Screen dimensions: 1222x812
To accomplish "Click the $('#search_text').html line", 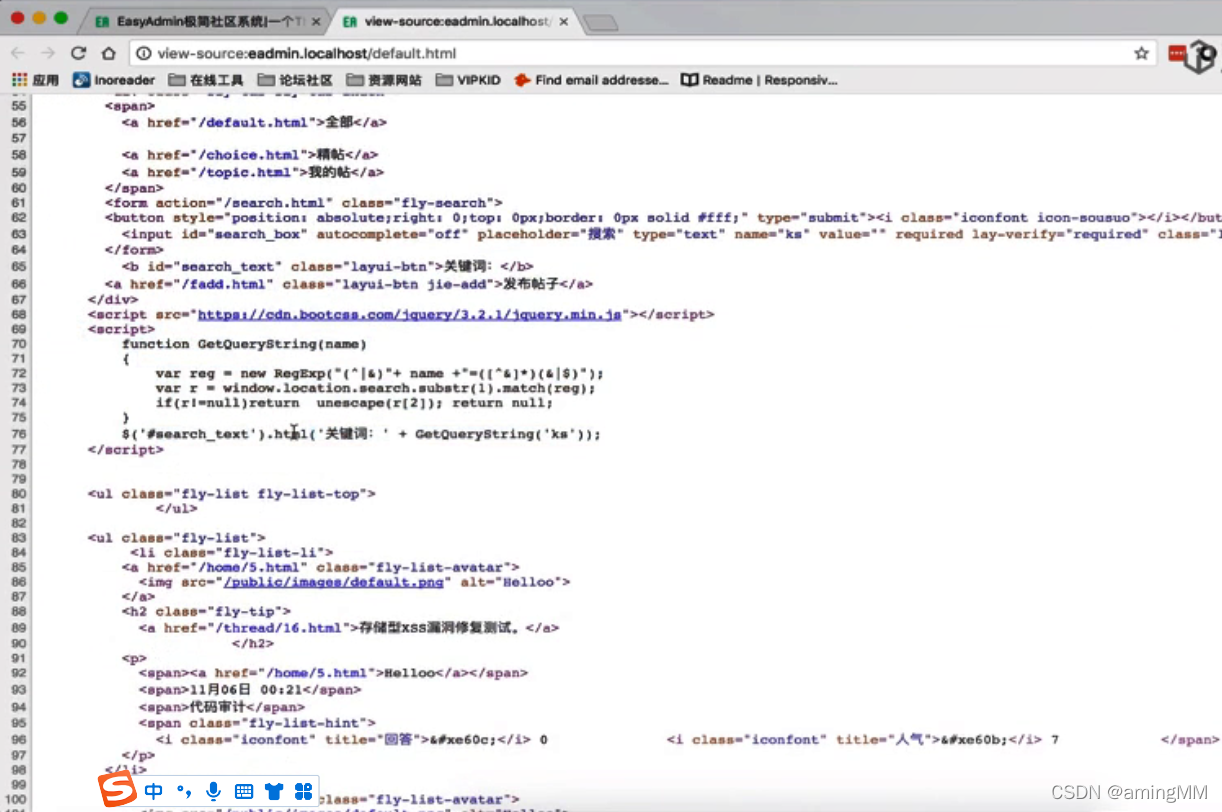I will 361,435.
